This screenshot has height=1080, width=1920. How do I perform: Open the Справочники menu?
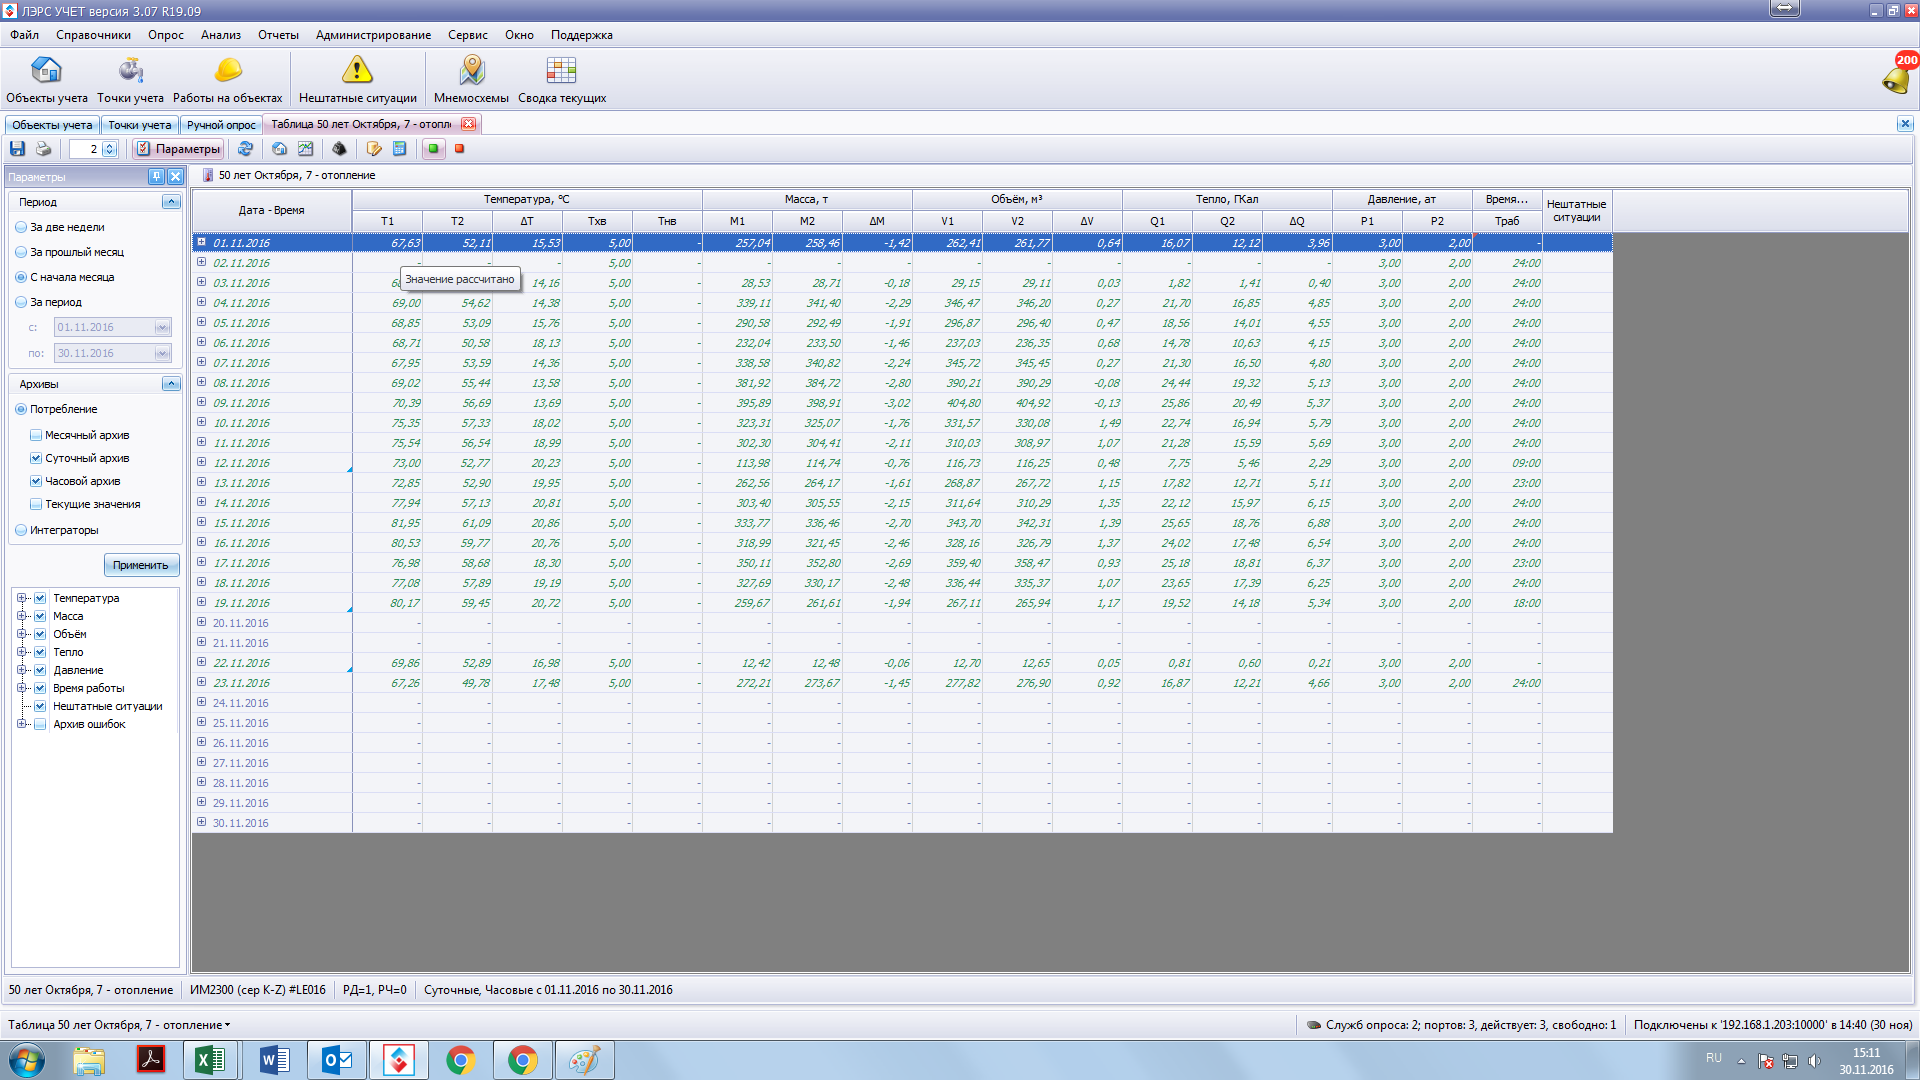click(x=93, y=35)
